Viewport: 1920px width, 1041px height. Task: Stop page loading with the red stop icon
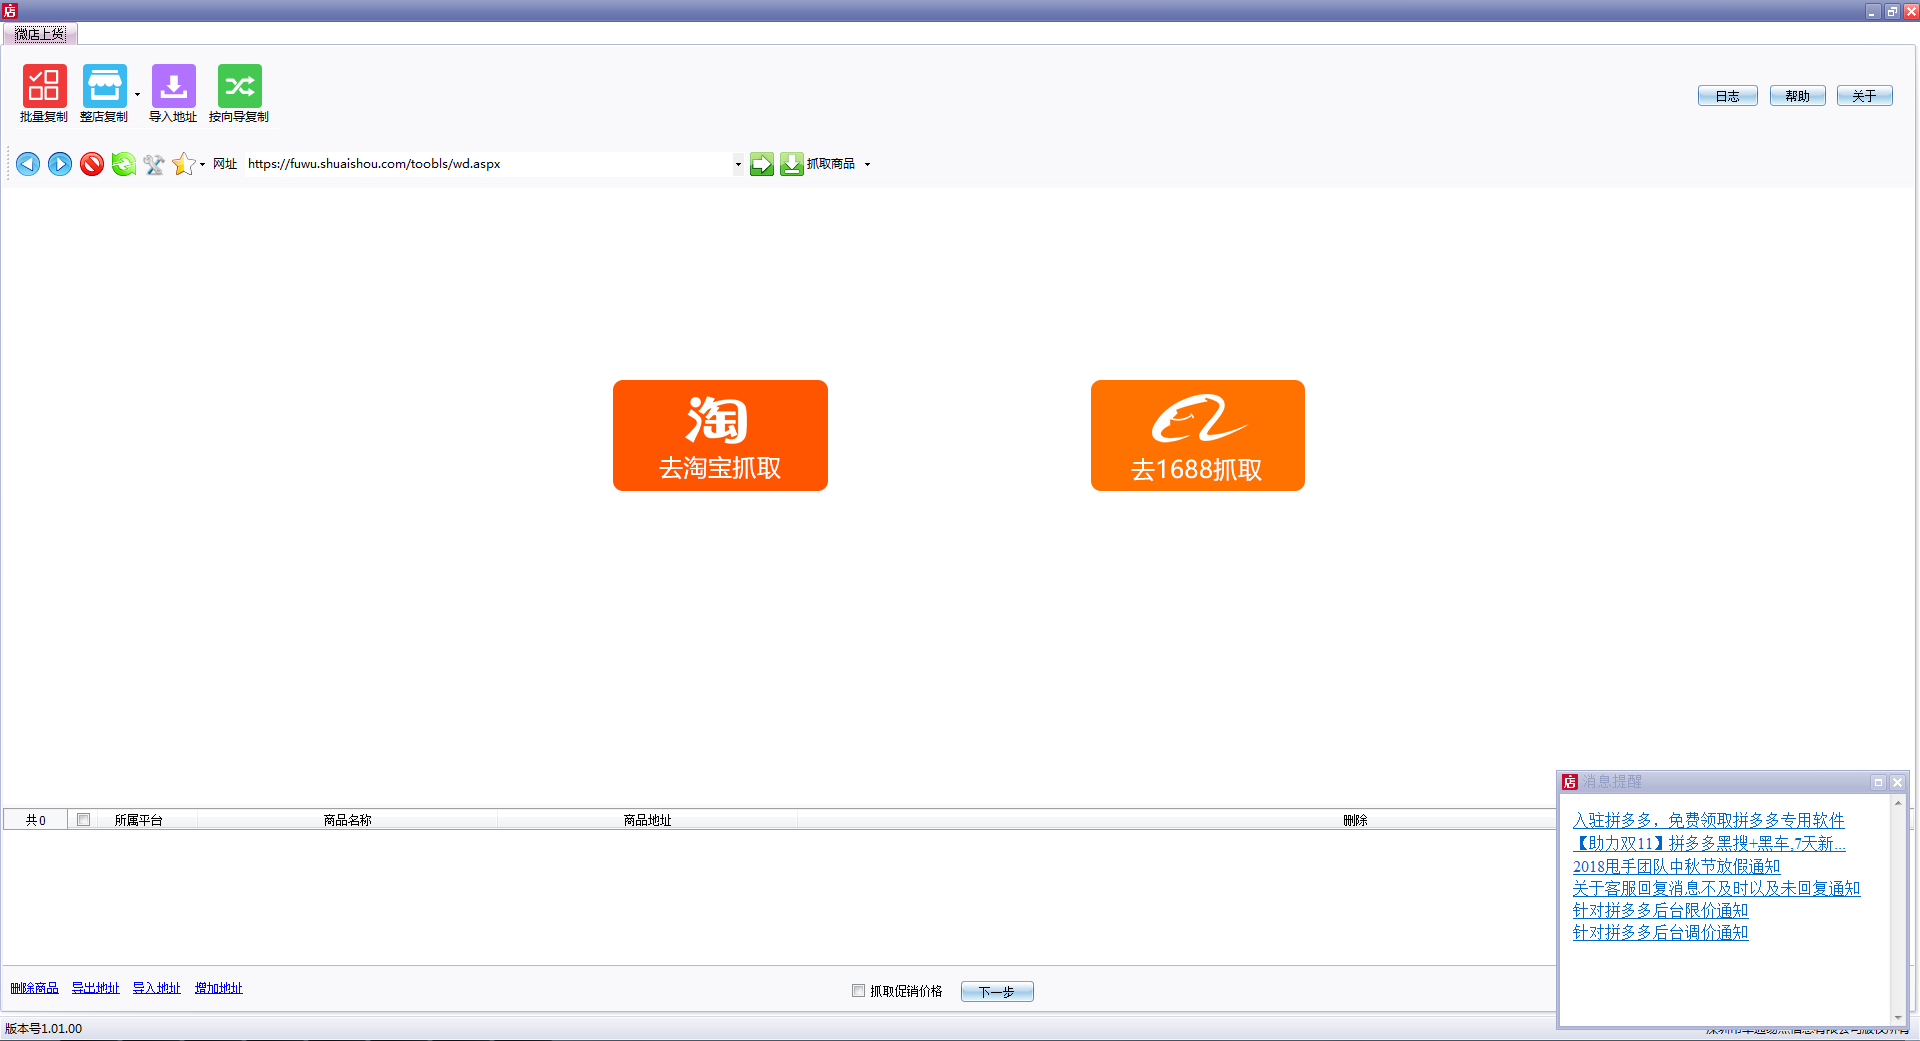(x=92, y=164)
